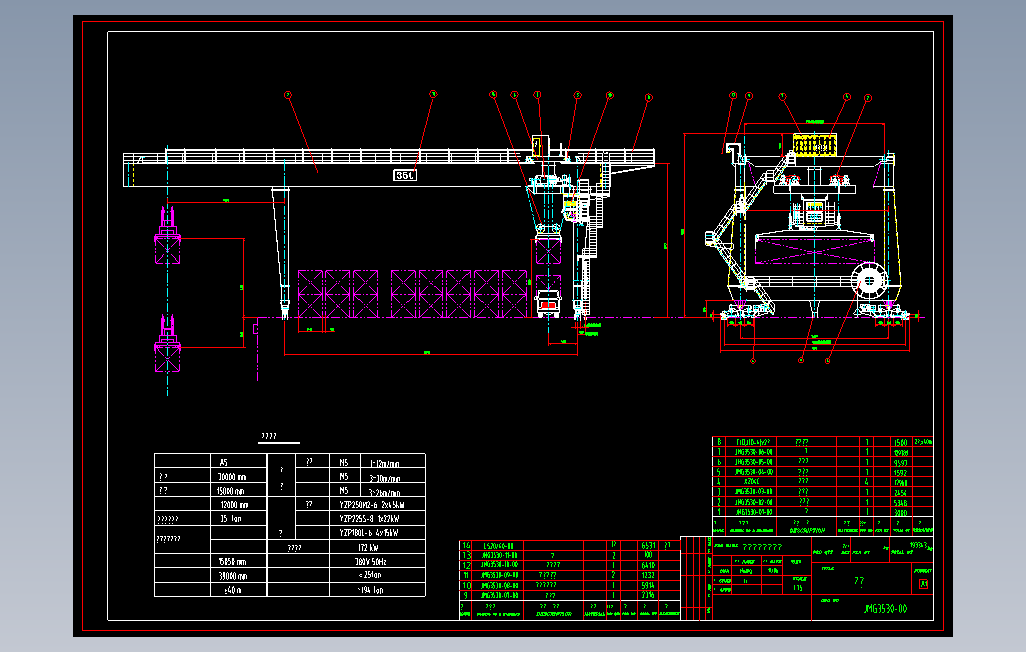Click the 30000 mm value cell
This screenshot has height=652, width=1026.
[x=232, y=477]
